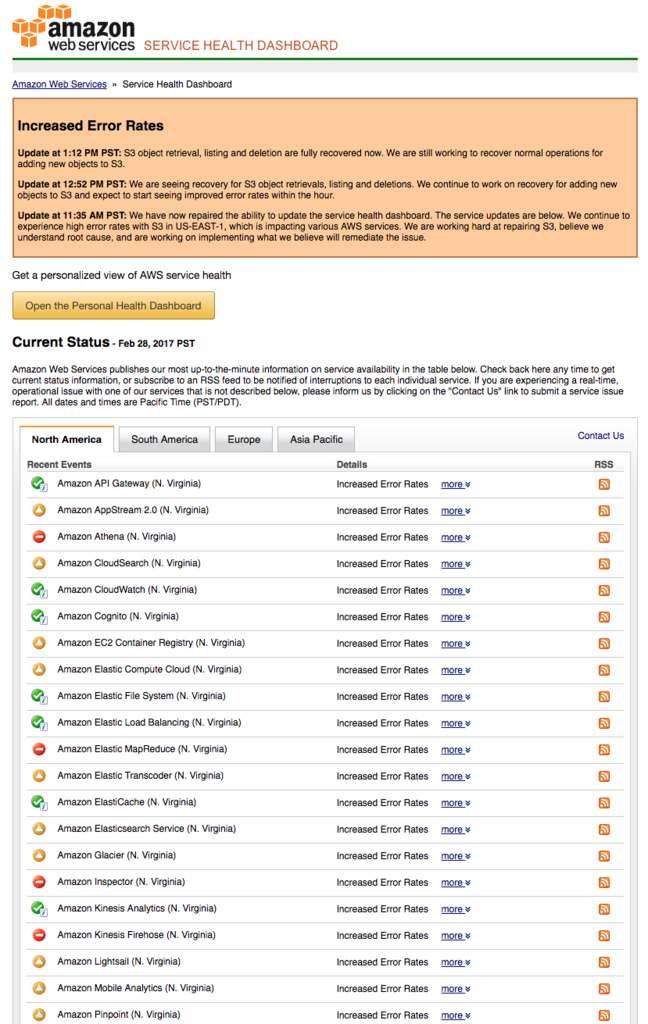Click yellow warning icon for Amazon CloudSearch

[39, 563]
